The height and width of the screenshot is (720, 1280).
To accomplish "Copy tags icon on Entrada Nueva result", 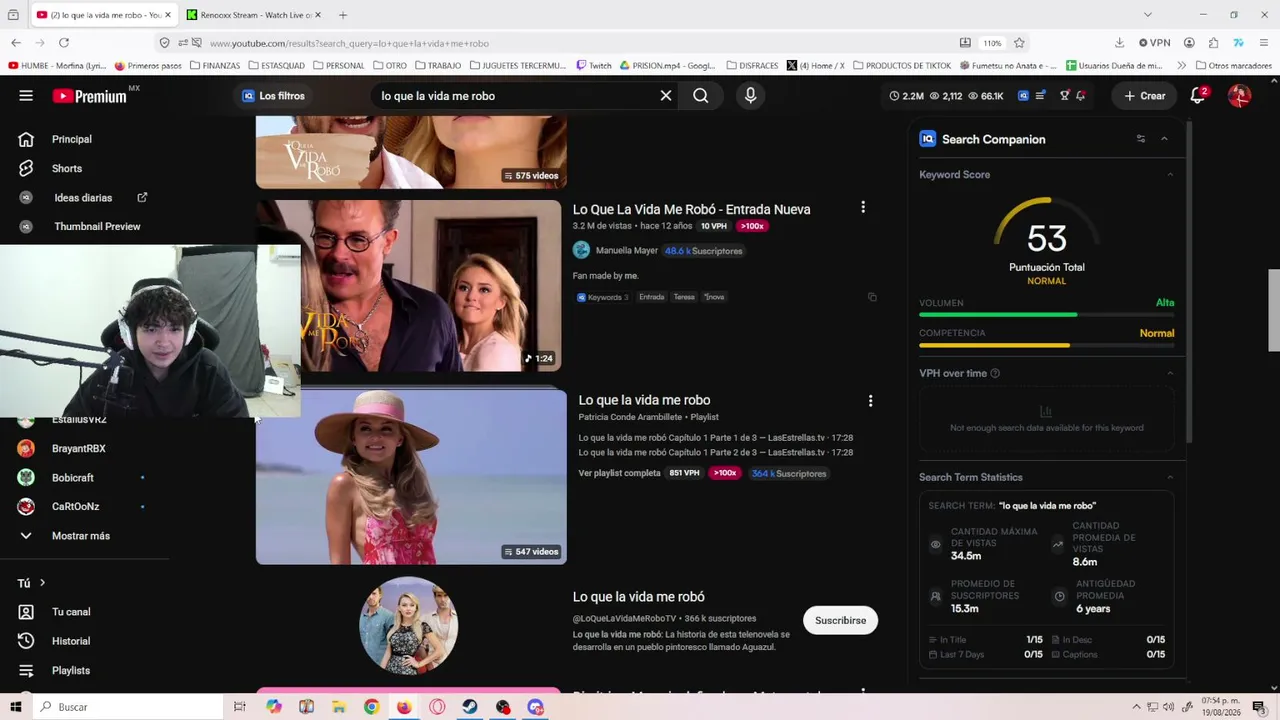I will 872,297.
